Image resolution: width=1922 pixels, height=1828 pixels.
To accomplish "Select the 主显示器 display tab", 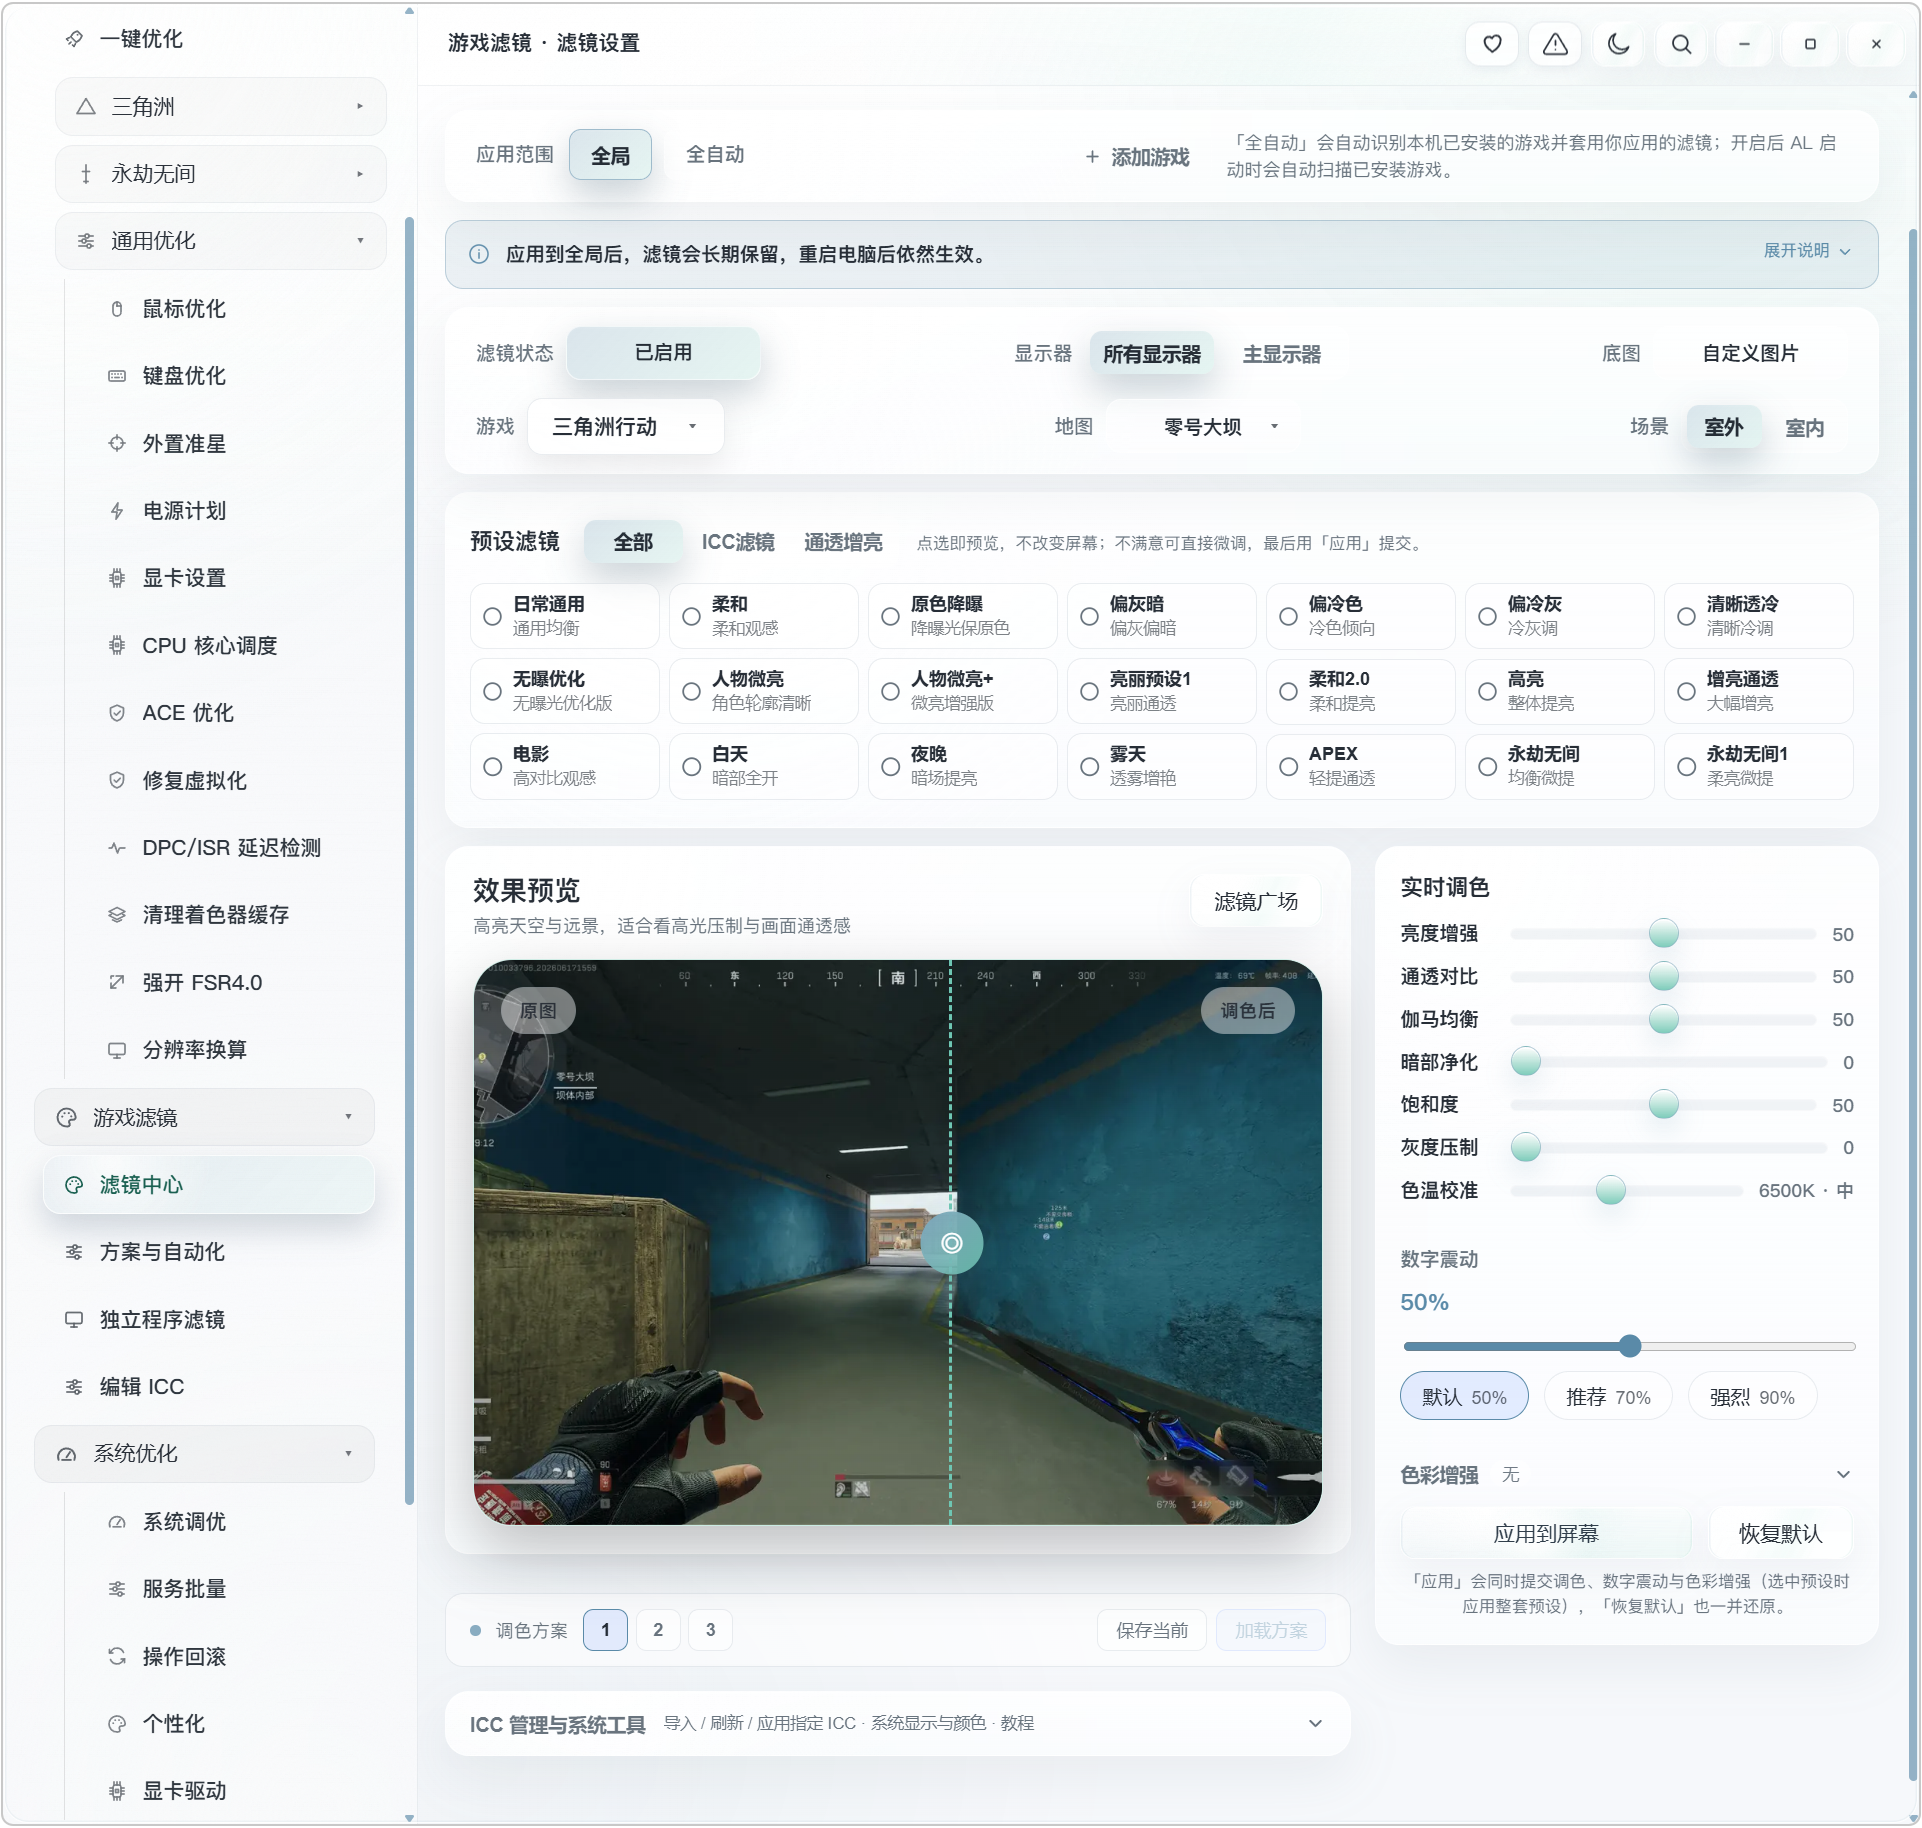I will 1281,354.
